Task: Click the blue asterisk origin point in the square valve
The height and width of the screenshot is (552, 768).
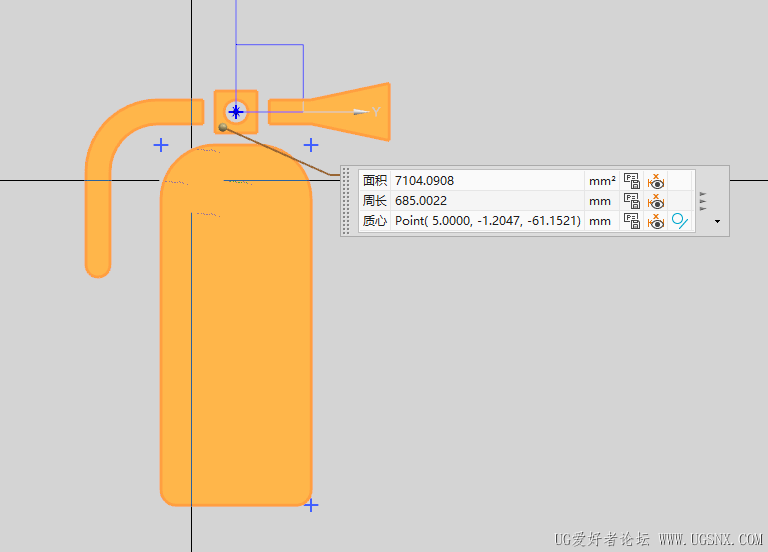Action: (236, 112)
